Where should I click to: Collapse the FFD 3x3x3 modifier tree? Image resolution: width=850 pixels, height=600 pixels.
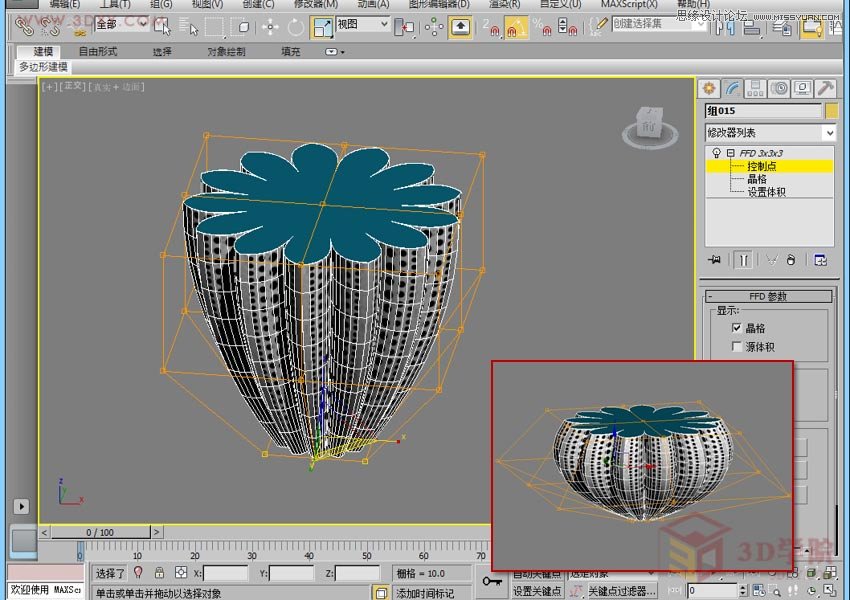click(x=731, y=153)
